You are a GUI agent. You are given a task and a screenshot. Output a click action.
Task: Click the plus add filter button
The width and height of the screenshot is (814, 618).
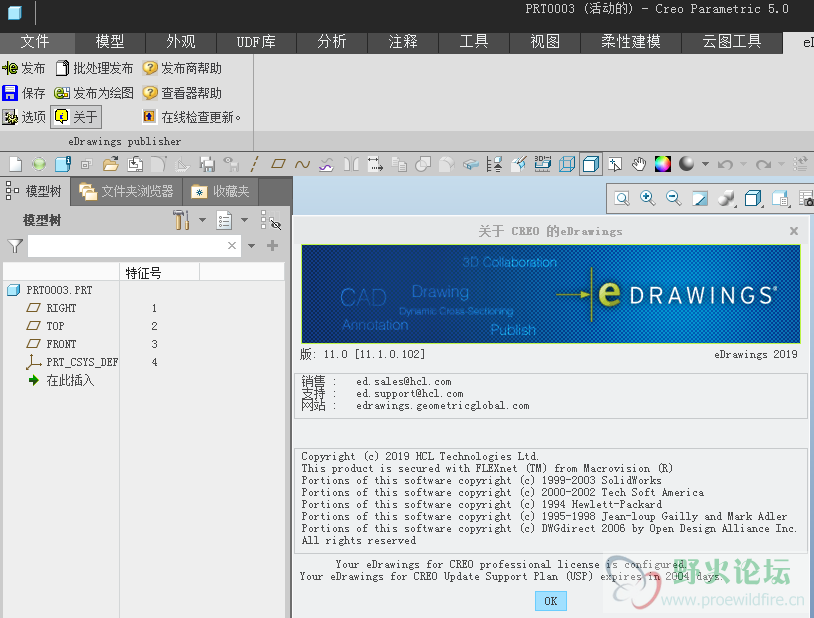pyautogui.click(x=272, y=246)
